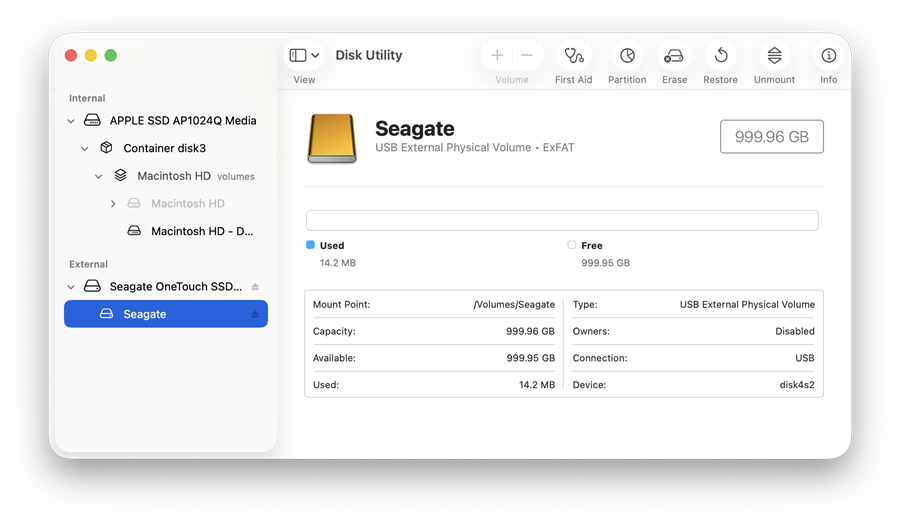This screenshot has height=523, width=900.
Task: Collapse the Seagate OneTouch SSD entry
Action: 71,287
